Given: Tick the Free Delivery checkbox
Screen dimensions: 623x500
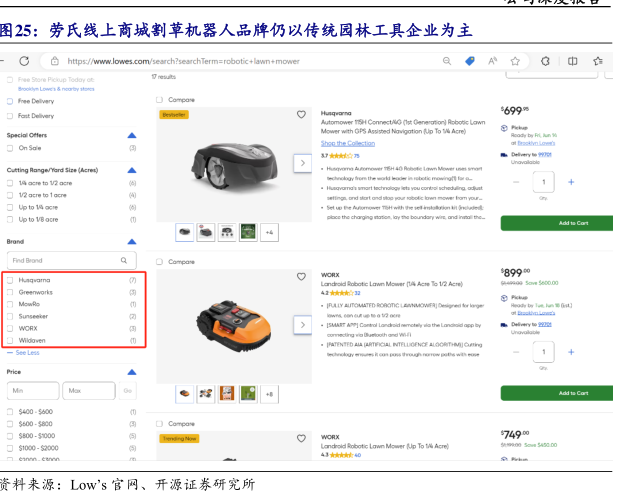Looking at the screenshot, I should 11,101.
